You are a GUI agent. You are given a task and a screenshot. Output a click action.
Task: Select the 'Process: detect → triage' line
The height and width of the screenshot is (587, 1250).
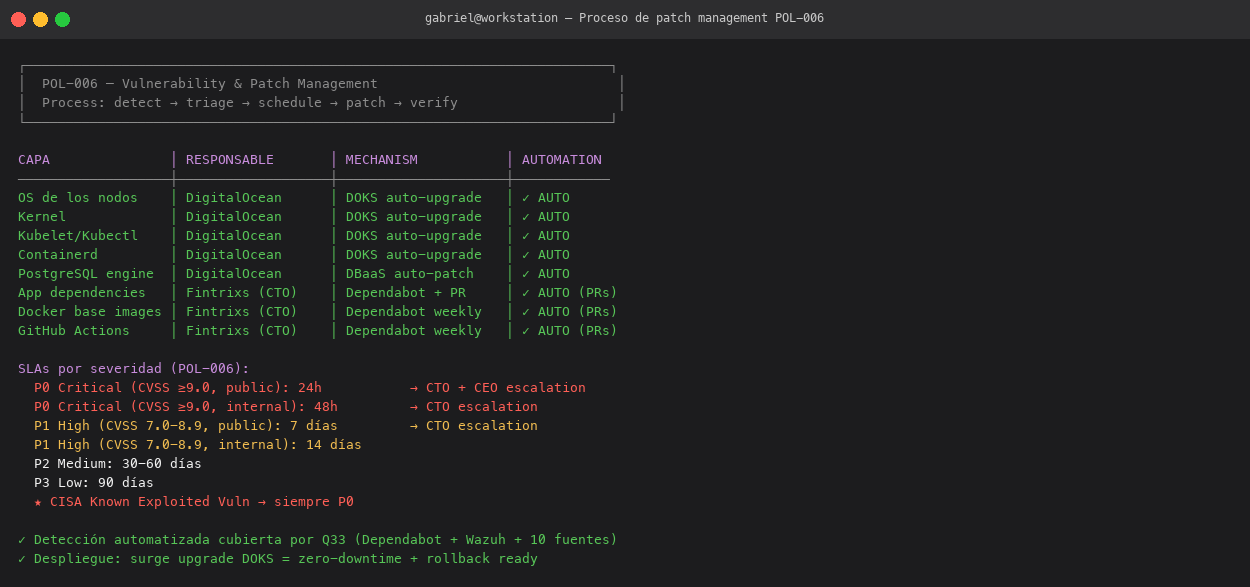point(250,103)
